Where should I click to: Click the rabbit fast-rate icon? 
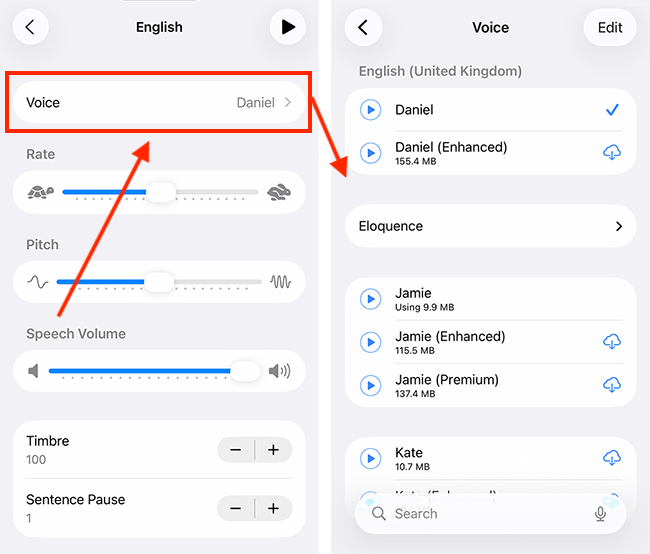pyautogui.click(x=279, y=192)
